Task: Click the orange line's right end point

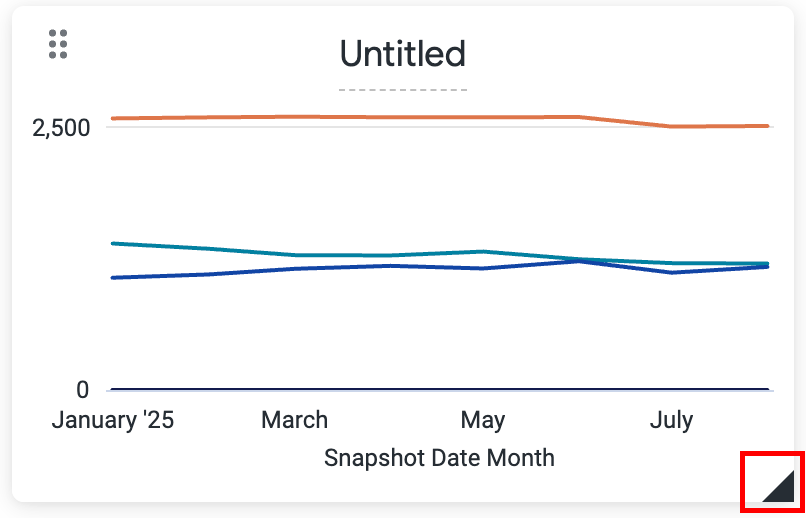Action: [x=767, y=126]
